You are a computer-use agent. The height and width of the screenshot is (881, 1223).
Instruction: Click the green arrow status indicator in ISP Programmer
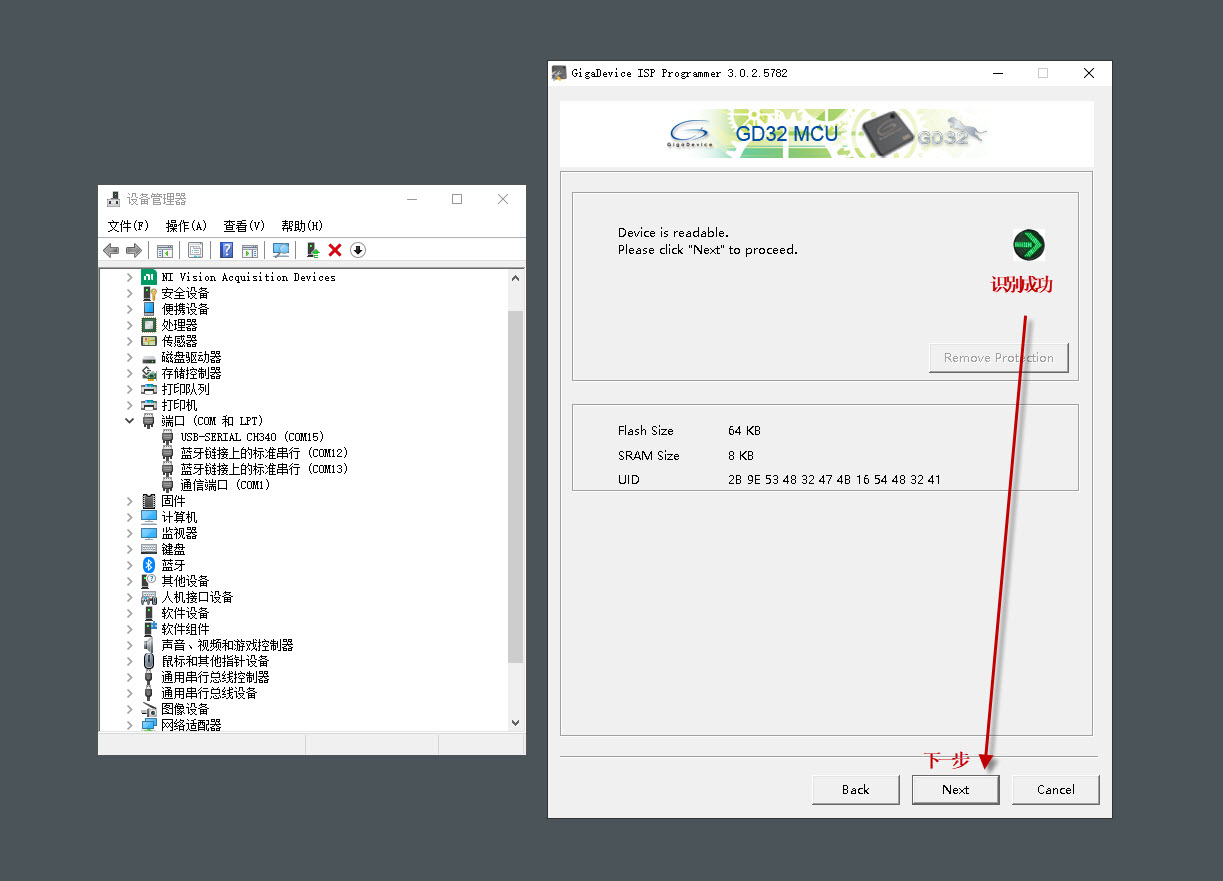[x=1028, y=244]
